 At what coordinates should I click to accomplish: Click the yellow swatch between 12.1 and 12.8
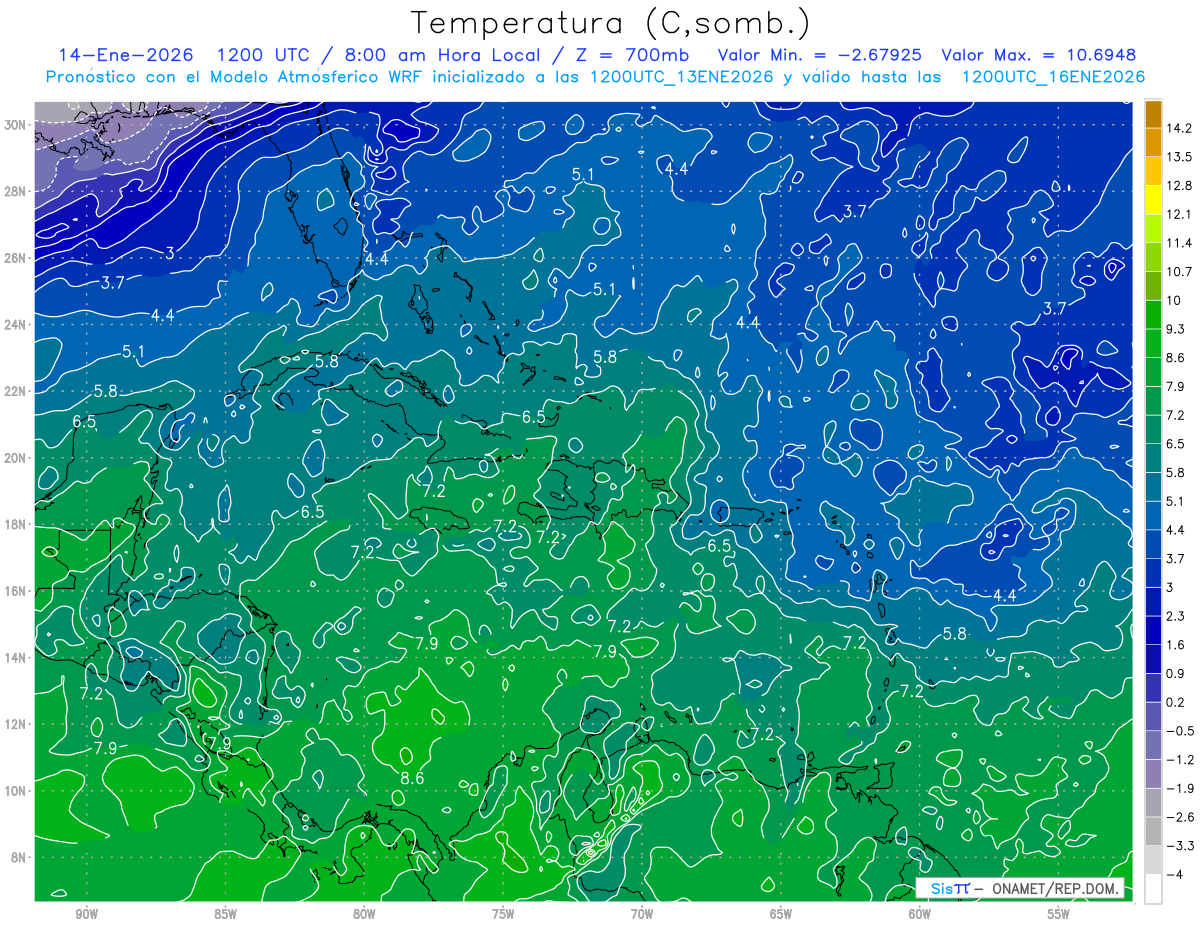coord(1153,201)
